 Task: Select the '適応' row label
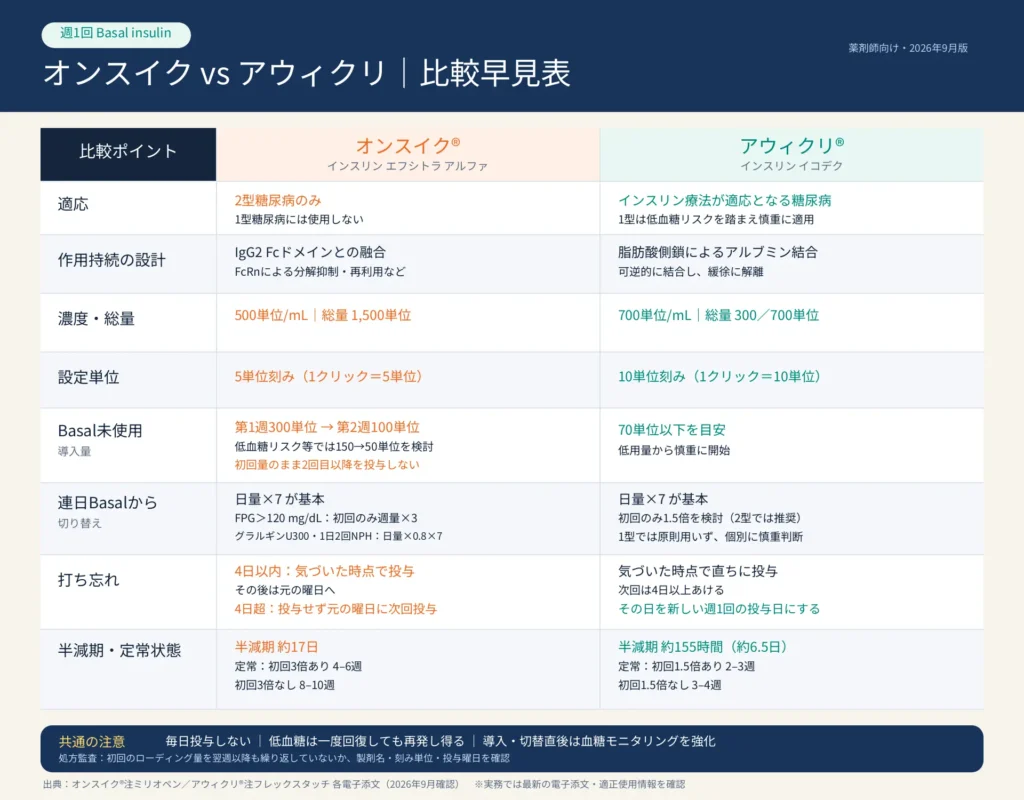click(x=72, y=204)
